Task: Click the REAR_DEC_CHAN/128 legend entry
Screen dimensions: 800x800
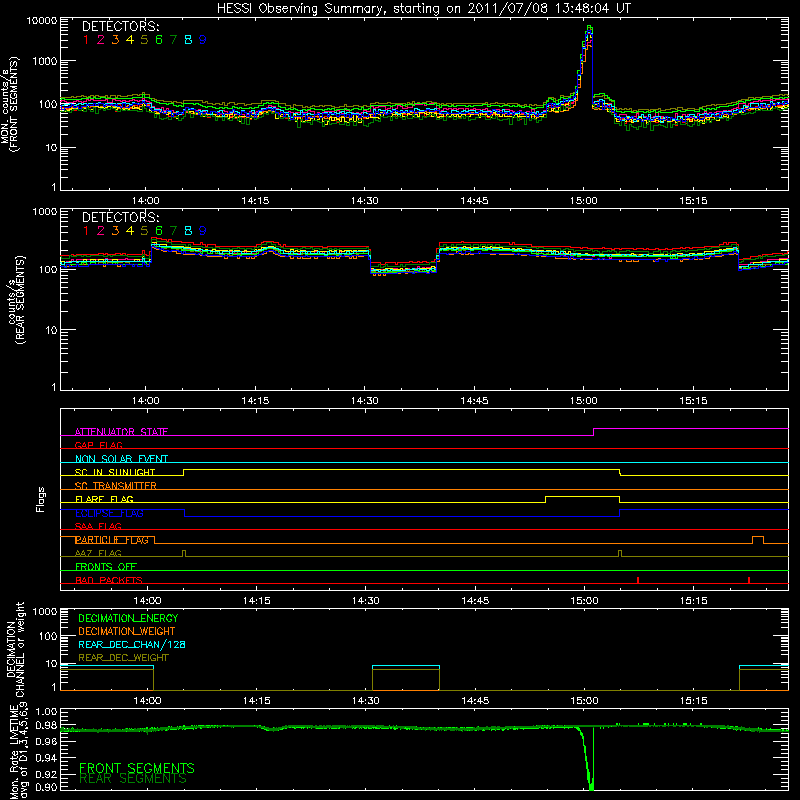Action: [132, 645]
